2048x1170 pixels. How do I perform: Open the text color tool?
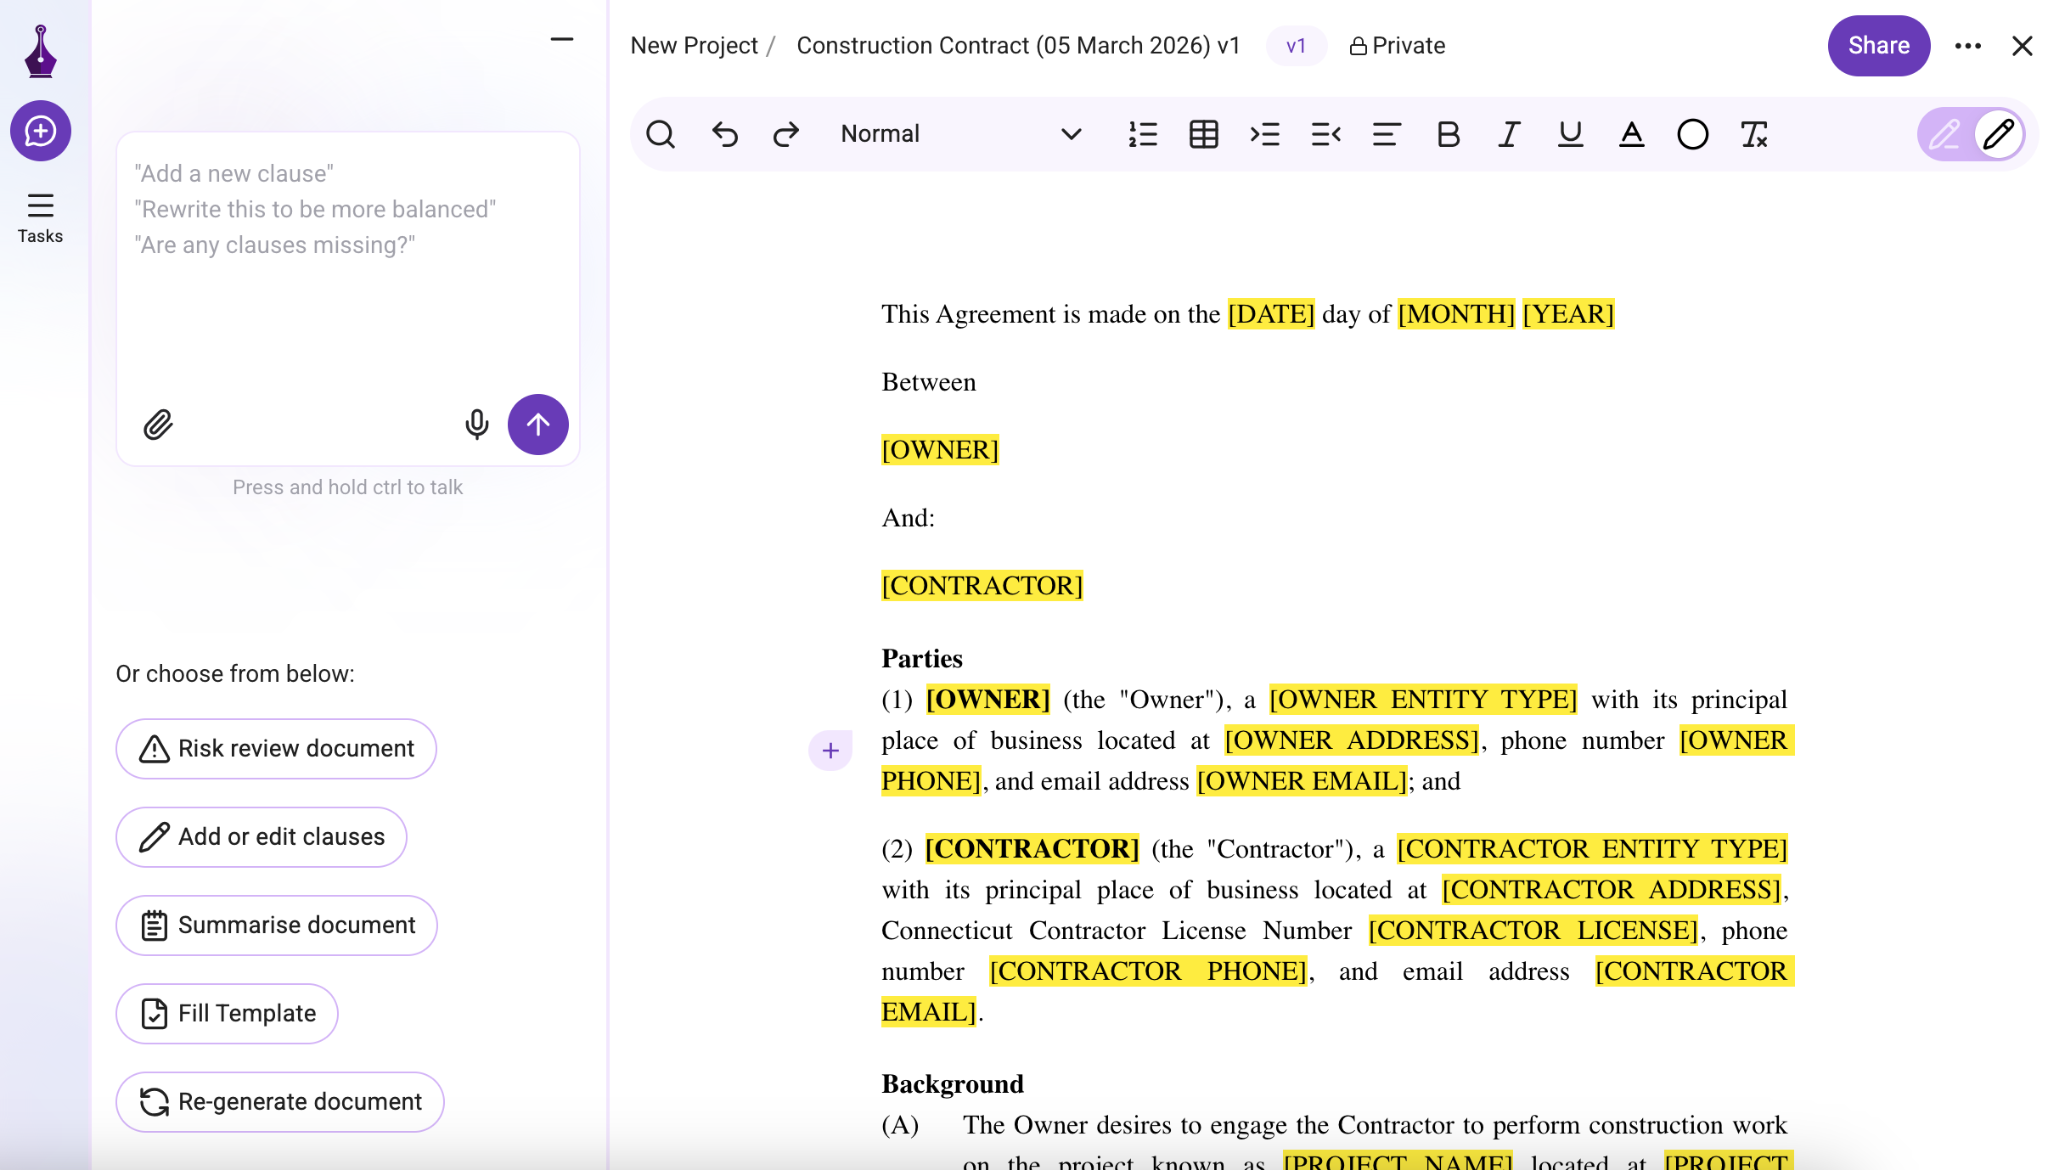pyautogui.click(x=1630, y=134)
